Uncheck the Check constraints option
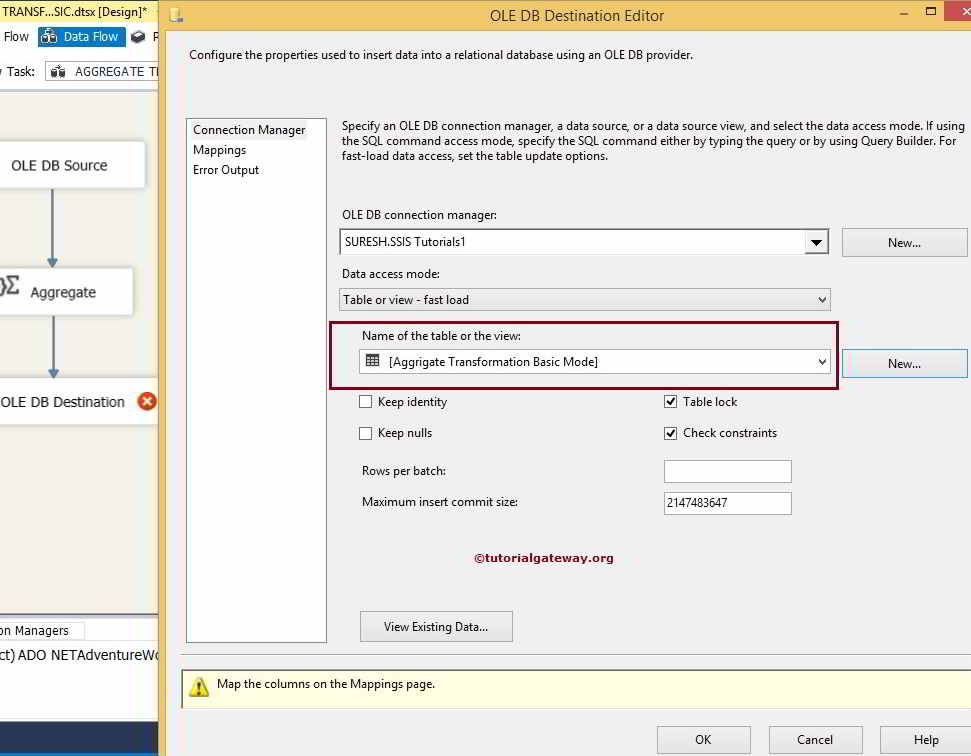971x756 pixels. [670, 432]
